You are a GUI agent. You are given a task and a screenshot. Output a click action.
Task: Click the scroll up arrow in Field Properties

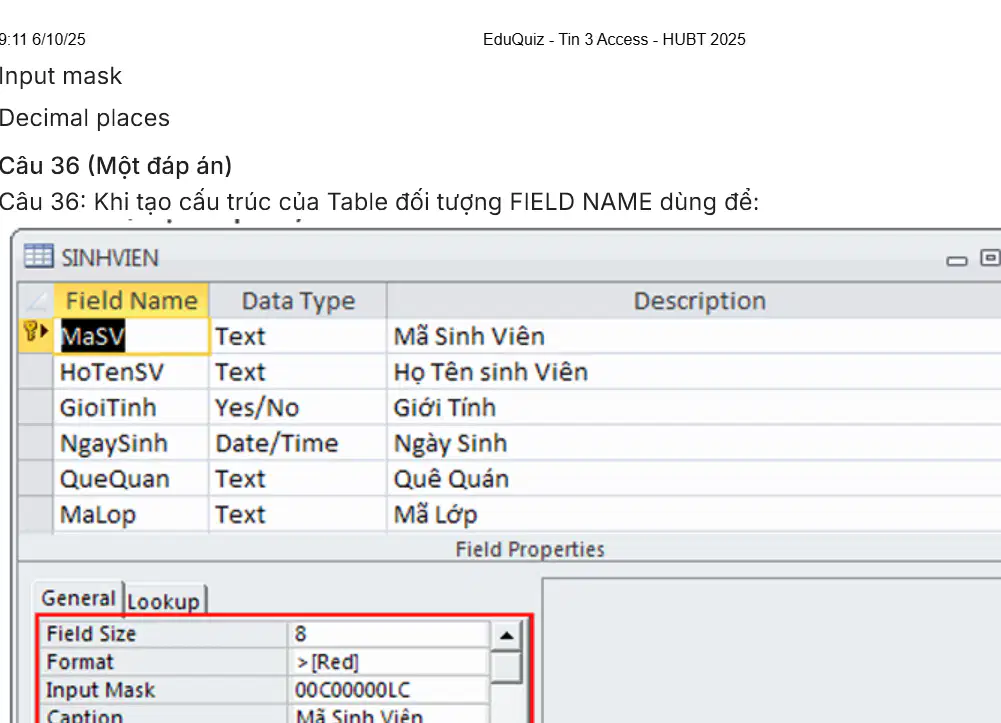[507, 635]
